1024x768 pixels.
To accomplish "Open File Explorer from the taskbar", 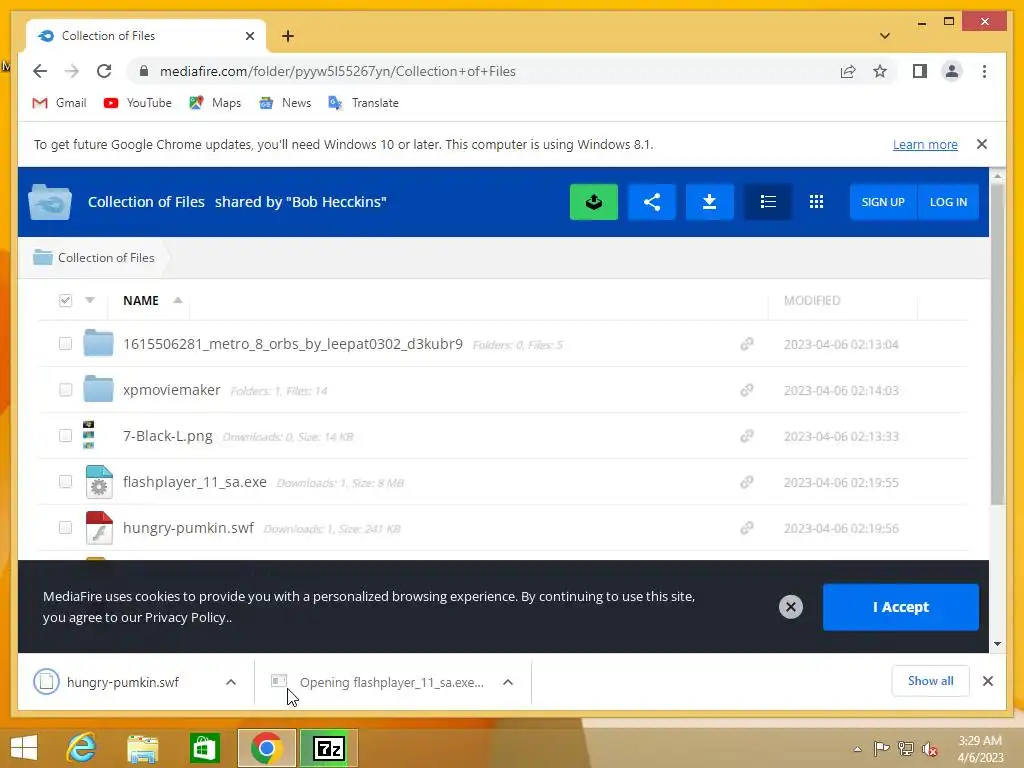I will click(x=142, y=748).
